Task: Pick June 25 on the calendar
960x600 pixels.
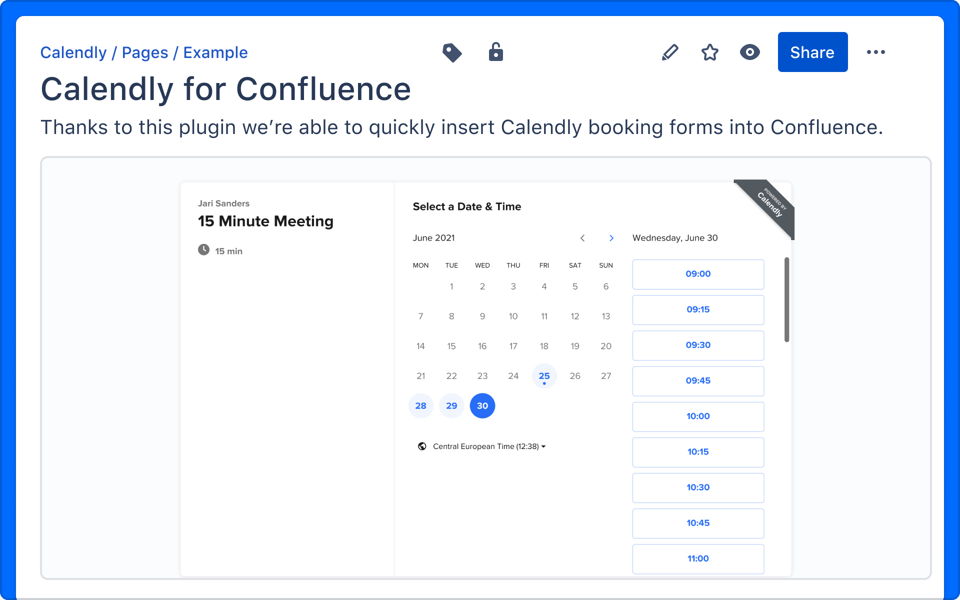Action: click(x=544, y=377)
